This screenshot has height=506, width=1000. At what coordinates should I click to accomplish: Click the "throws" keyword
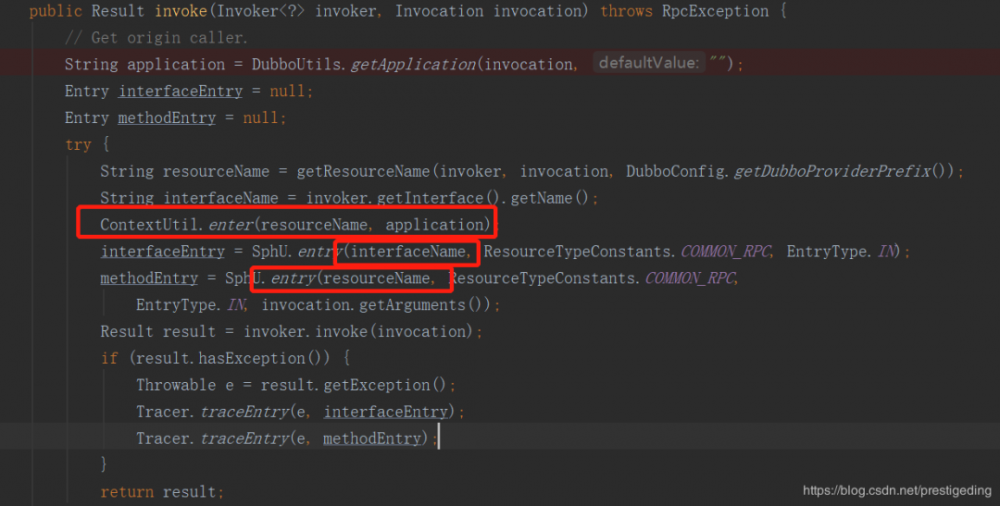[x=626, y=11]
